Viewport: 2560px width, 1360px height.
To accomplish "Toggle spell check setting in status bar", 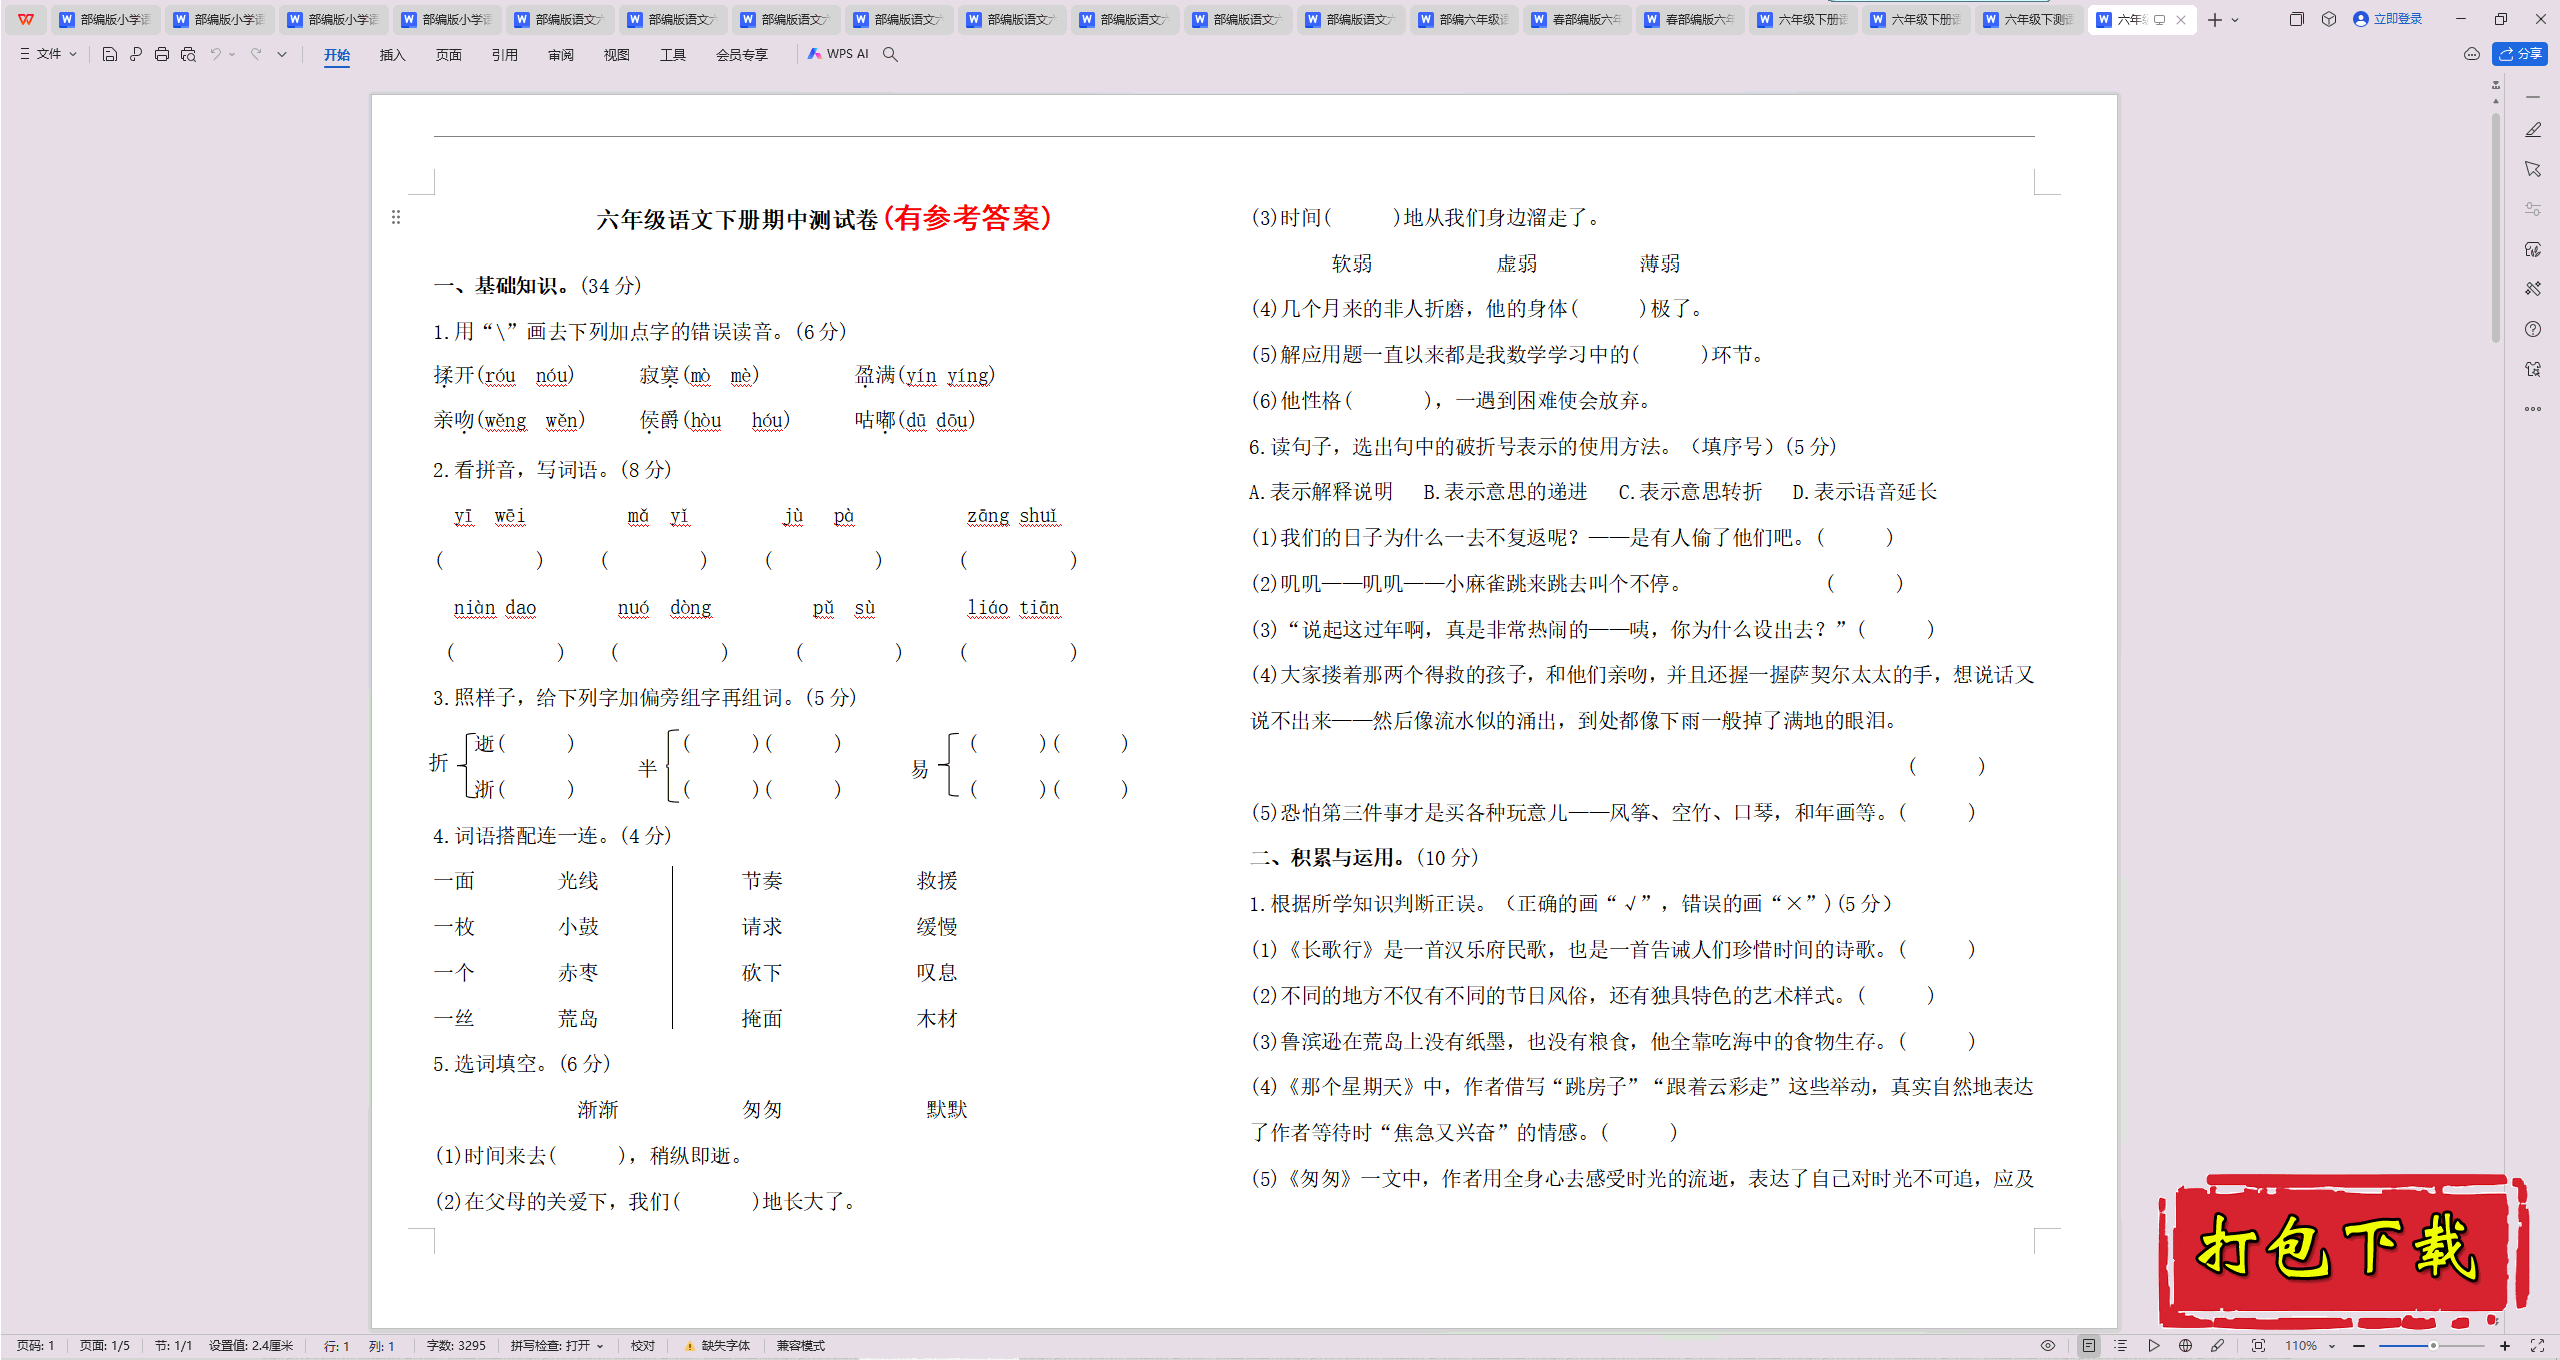I will (x=557, y=1346).
